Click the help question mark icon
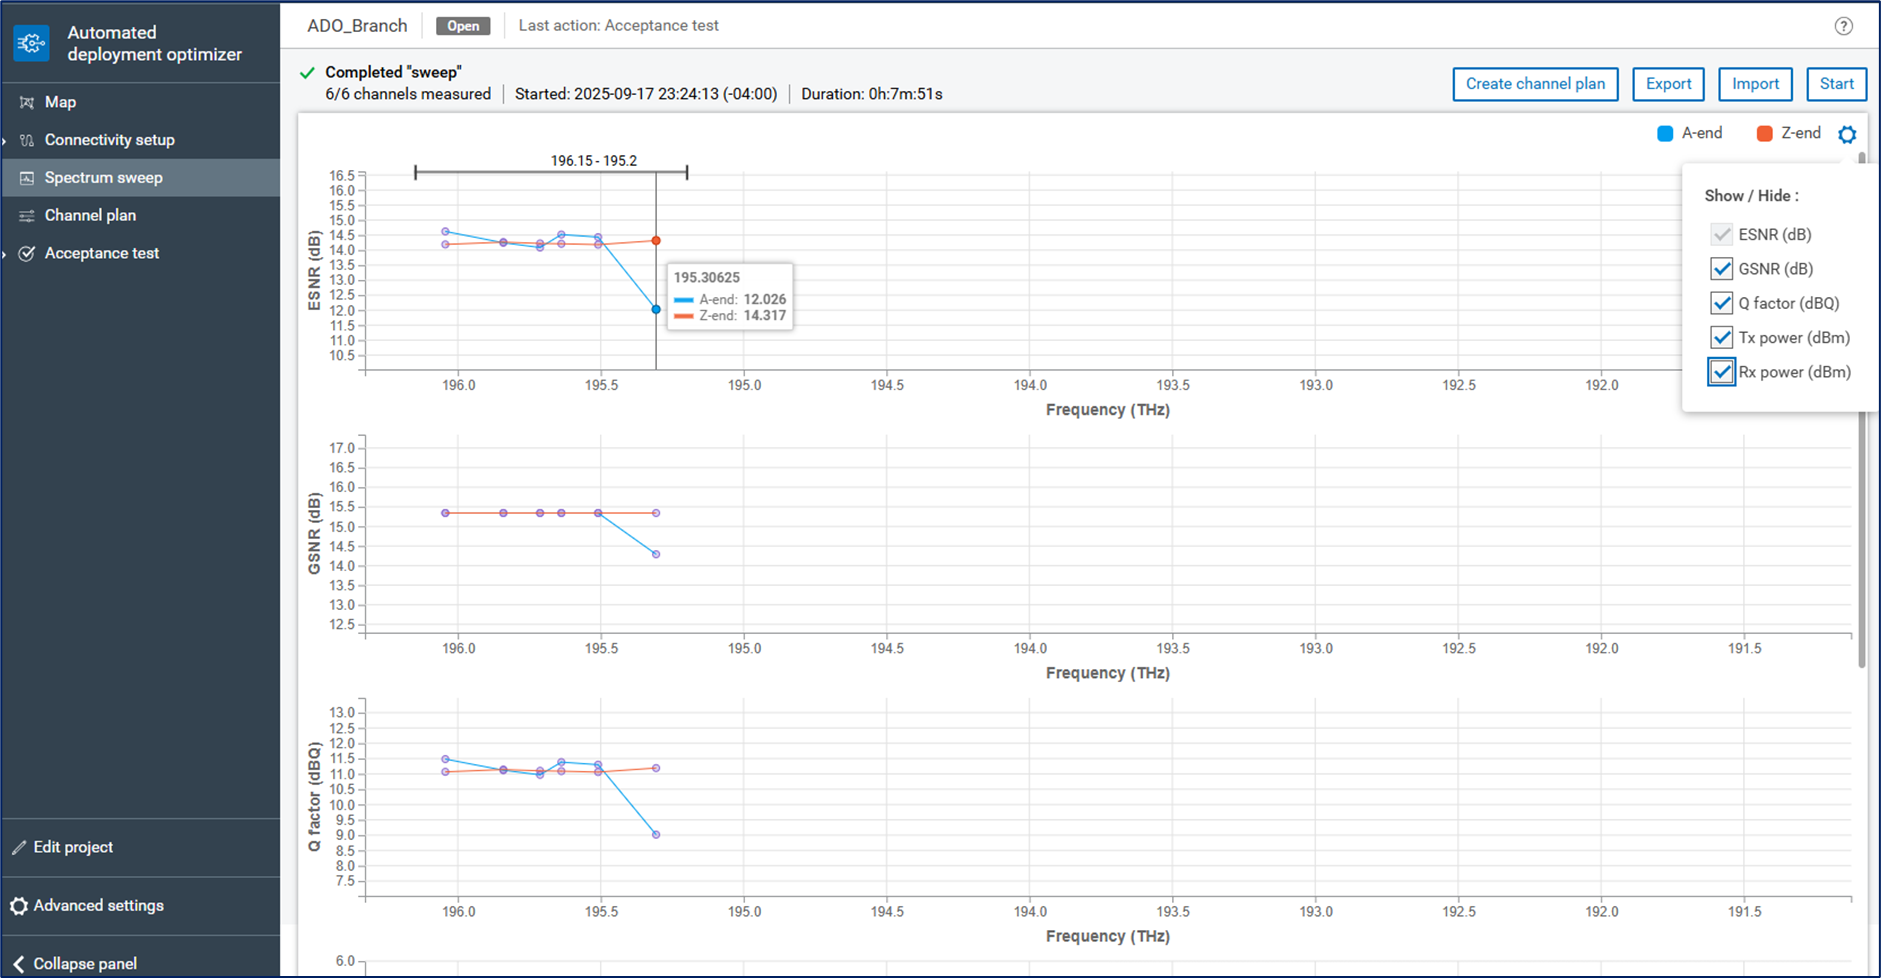The height and width of the screenshot is (978, 1881). (1844, 26)
